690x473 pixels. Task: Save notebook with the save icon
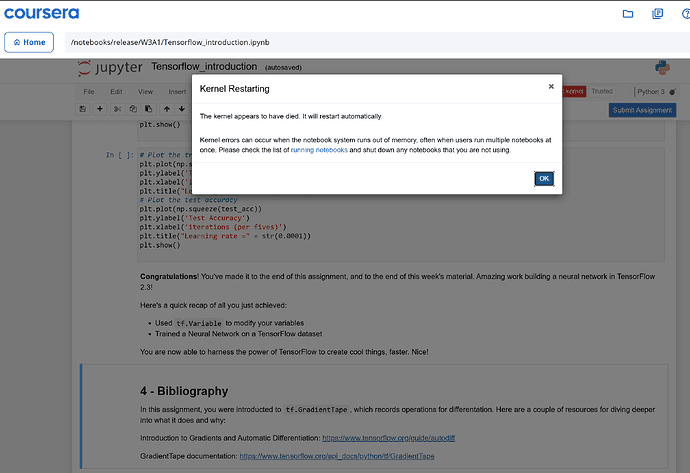tap(83, 109)
